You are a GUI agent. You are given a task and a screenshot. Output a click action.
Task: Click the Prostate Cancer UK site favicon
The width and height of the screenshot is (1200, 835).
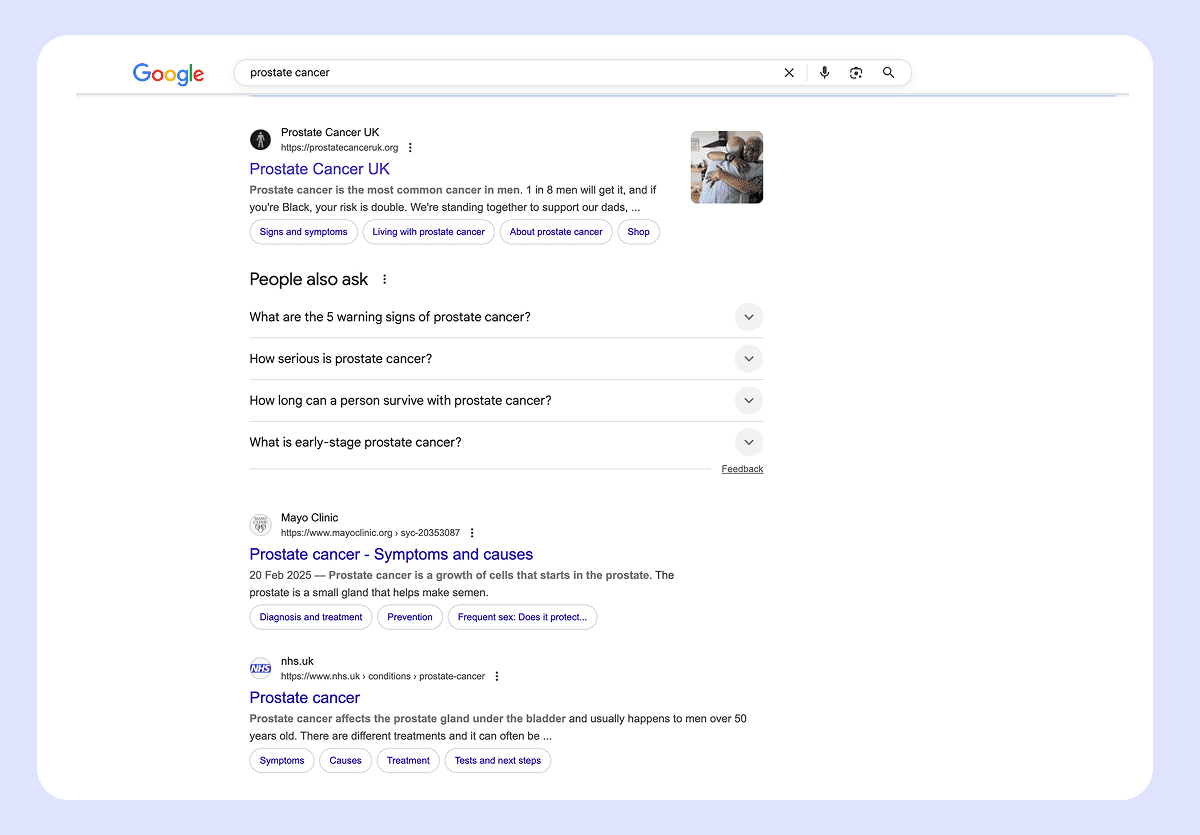(x=260, y=139)
